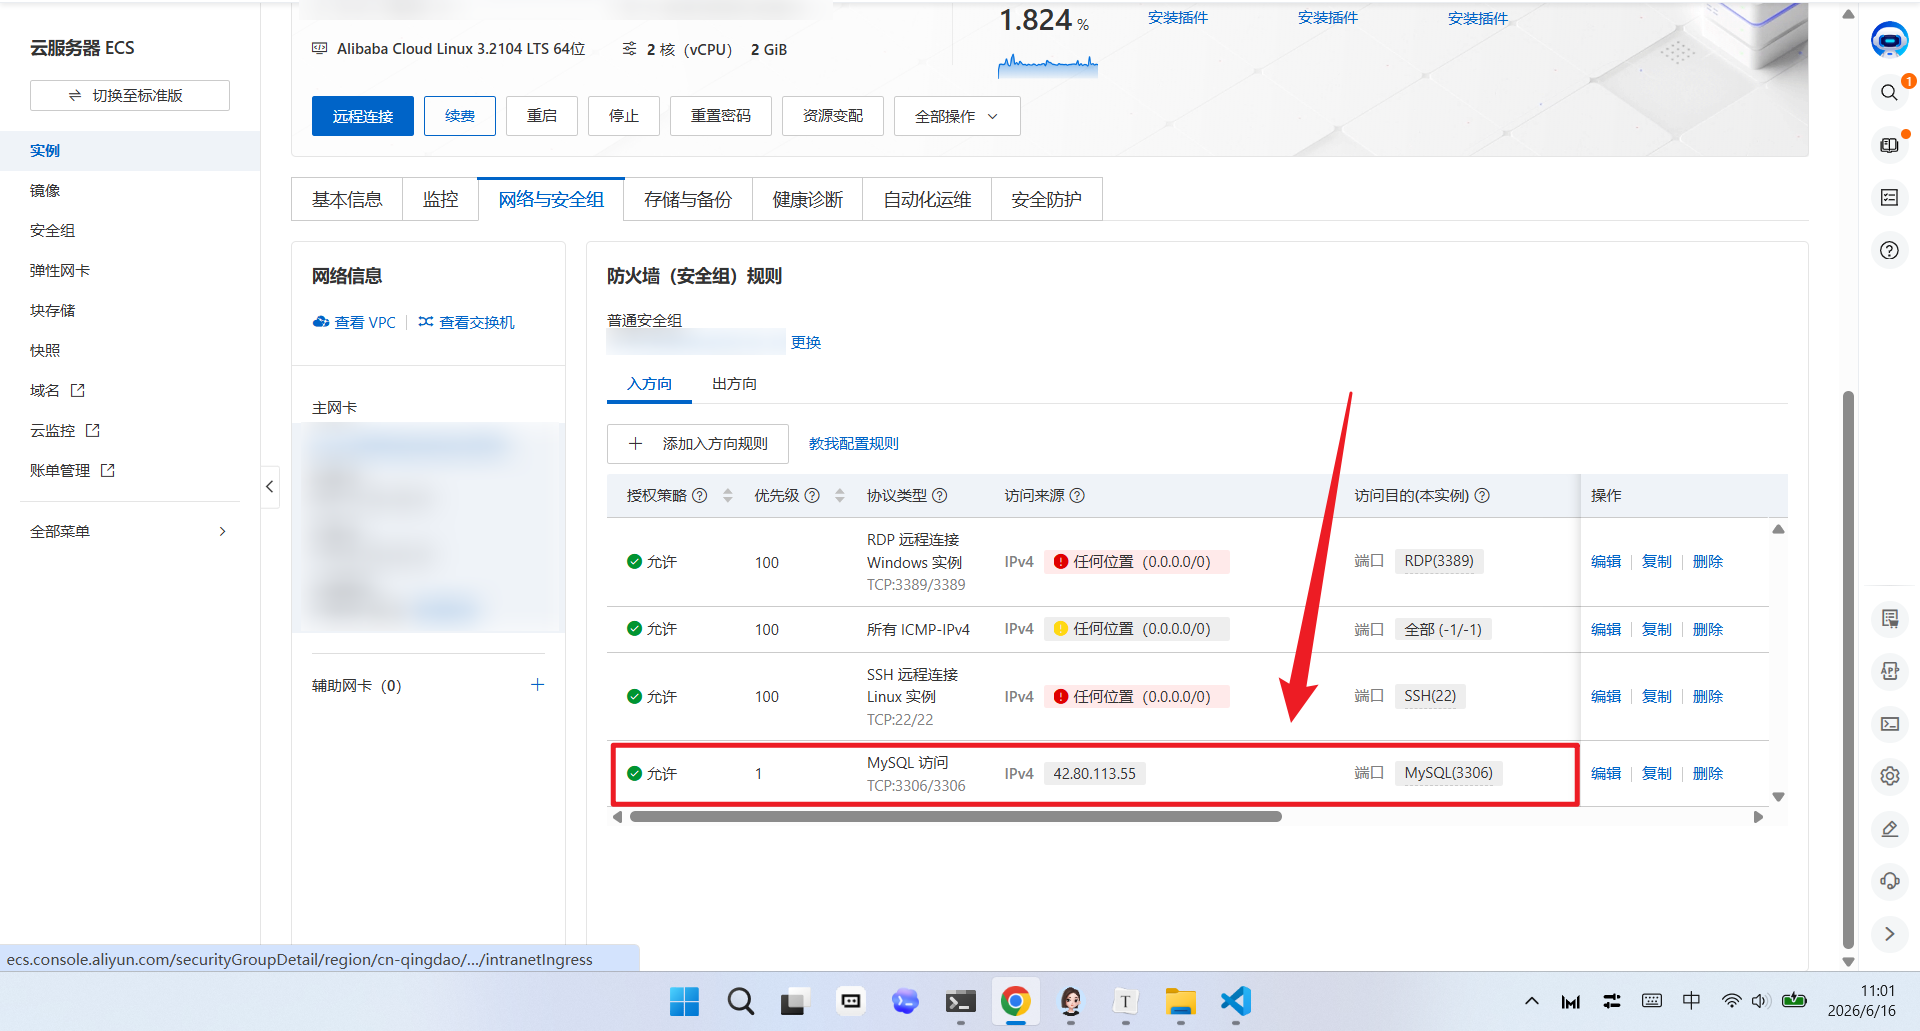Screen dimensions: 1920x1031
Task: Open the search icon in right toolbar
Action: (1889, 92)
